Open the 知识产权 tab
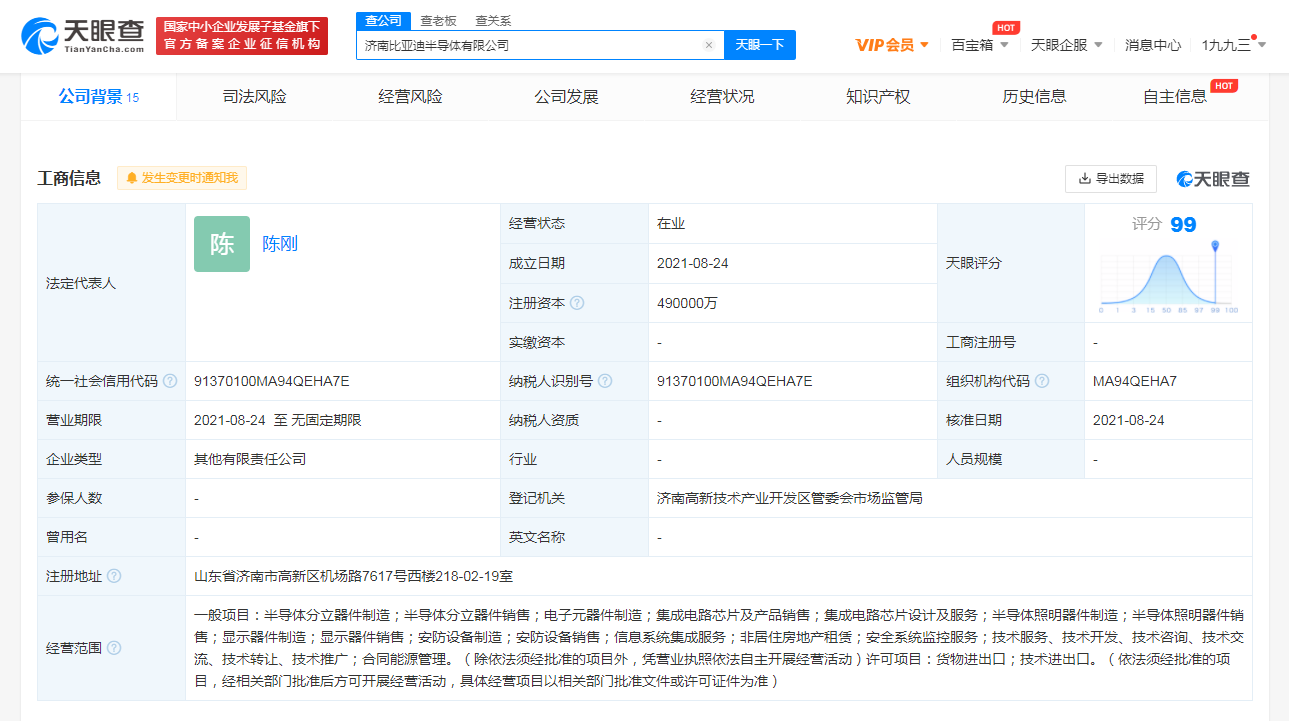 click(878, 97)
